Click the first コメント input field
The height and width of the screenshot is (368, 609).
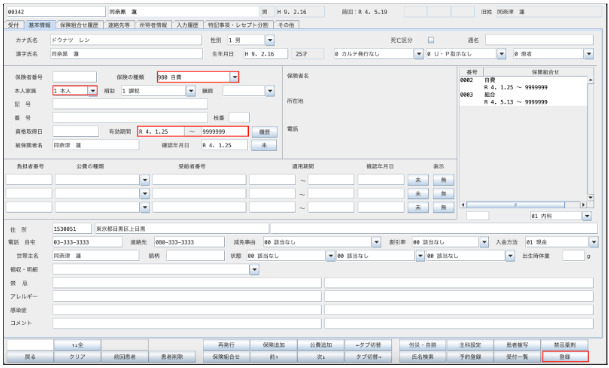[x=187, y=323]
